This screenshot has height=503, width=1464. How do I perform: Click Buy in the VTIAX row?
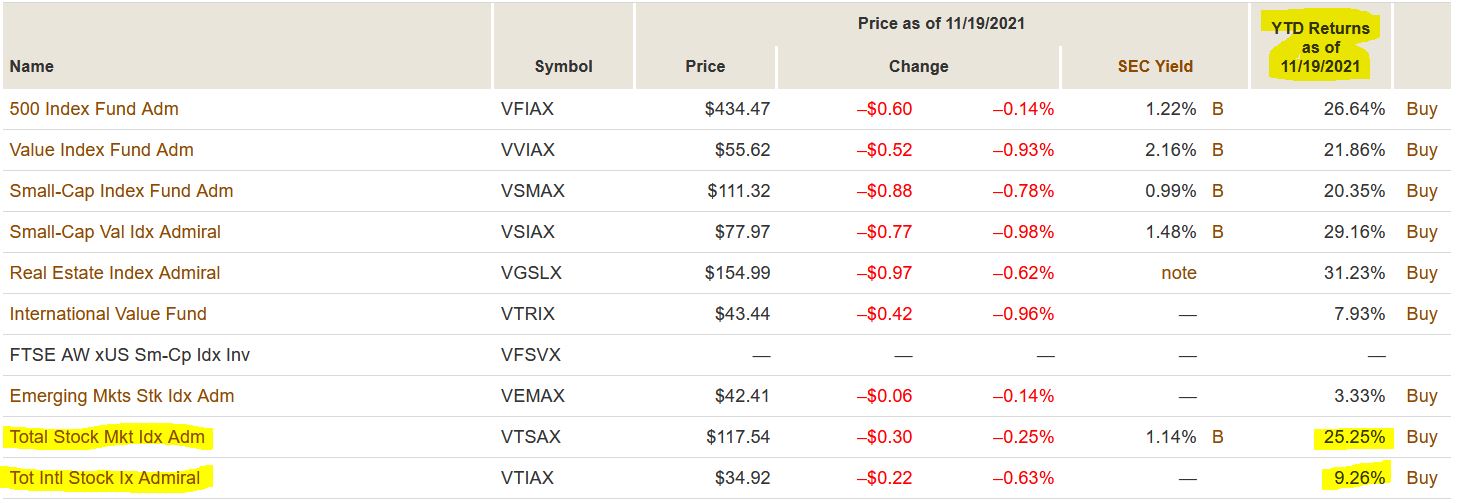[1421, 477]
